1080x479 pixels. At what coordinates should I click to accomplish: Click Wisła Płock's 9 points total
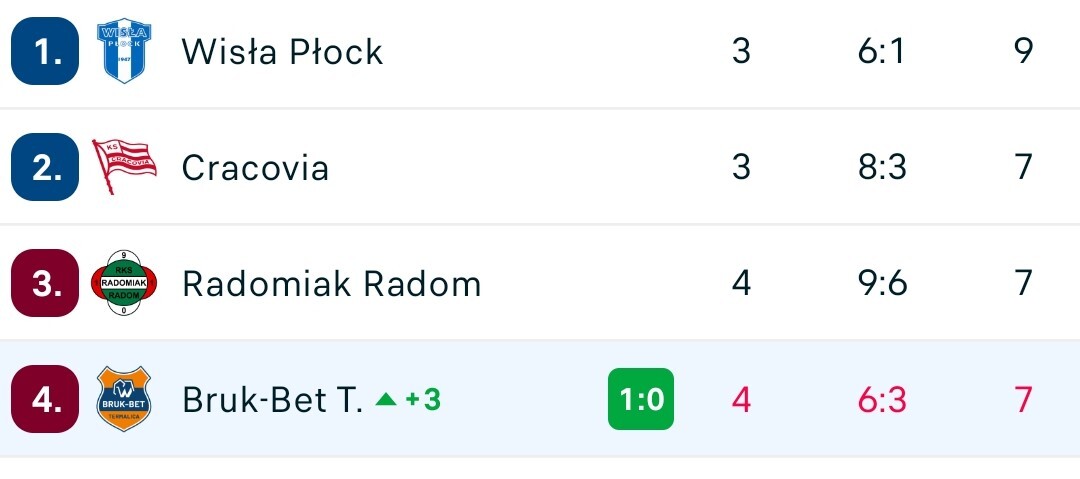pos(1023,51)
